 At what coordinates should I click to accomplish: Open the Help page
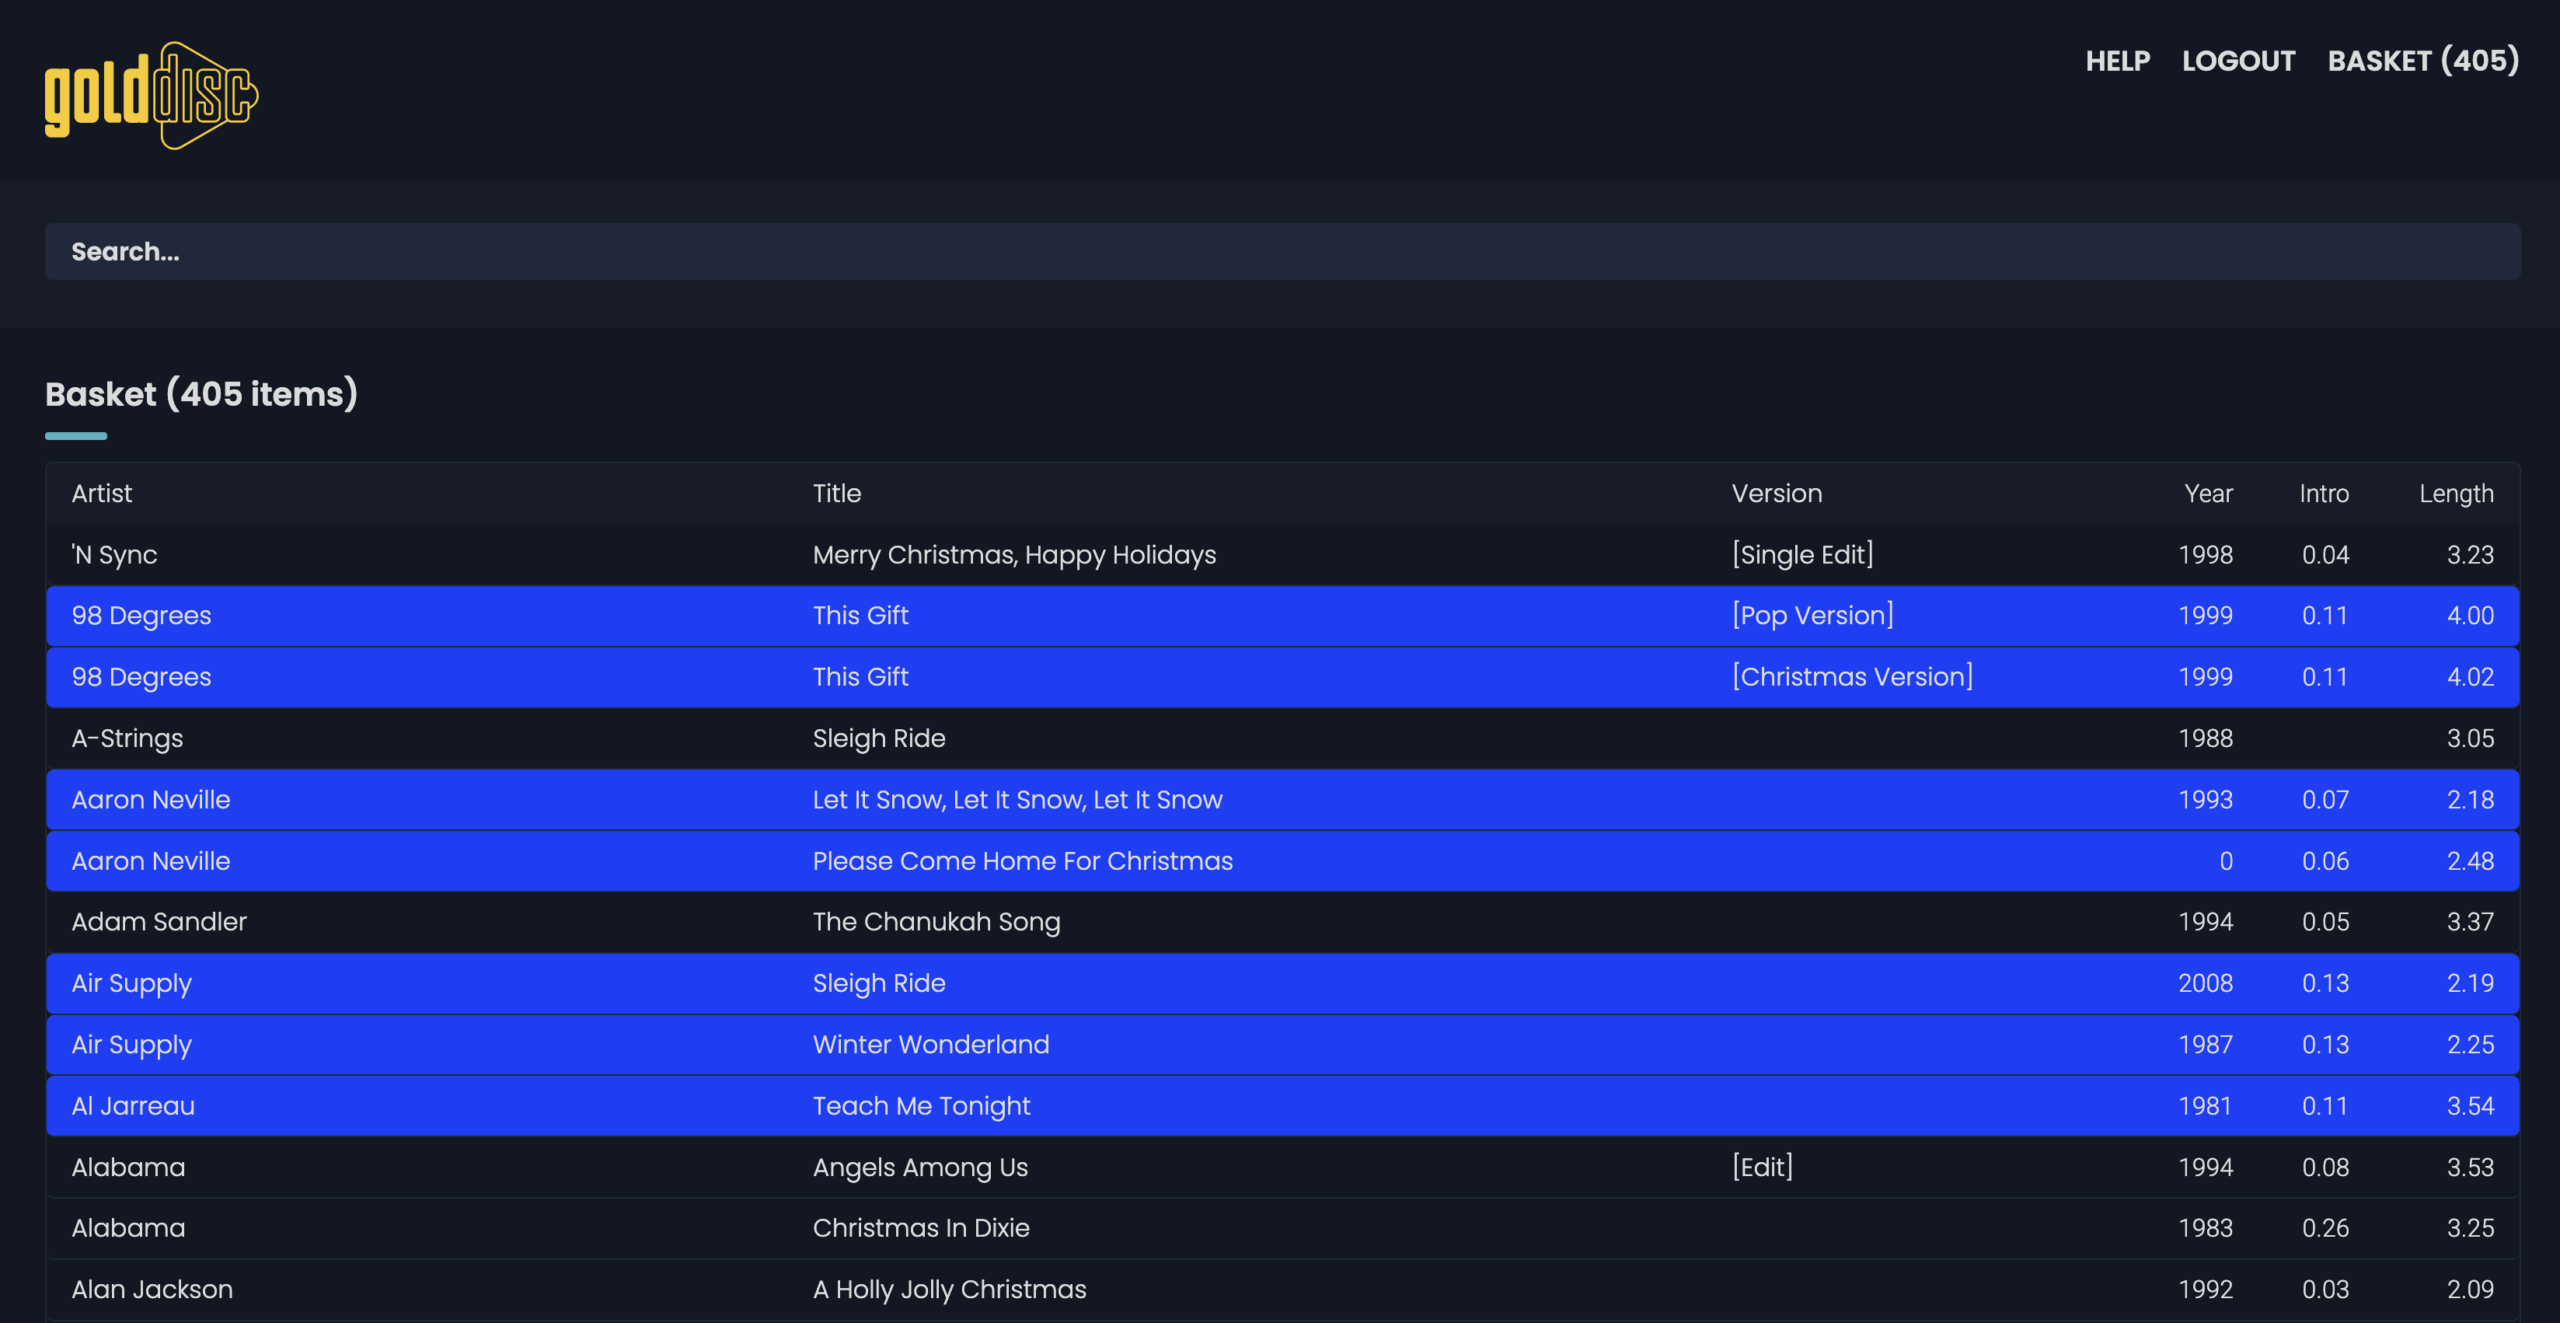point(2117,61)
